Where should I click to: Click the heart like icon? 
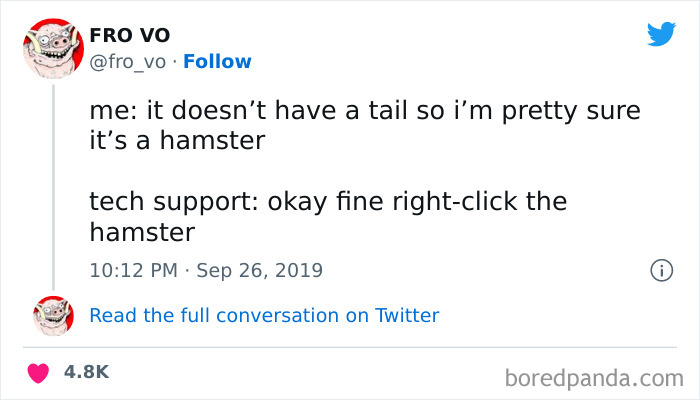37,372
